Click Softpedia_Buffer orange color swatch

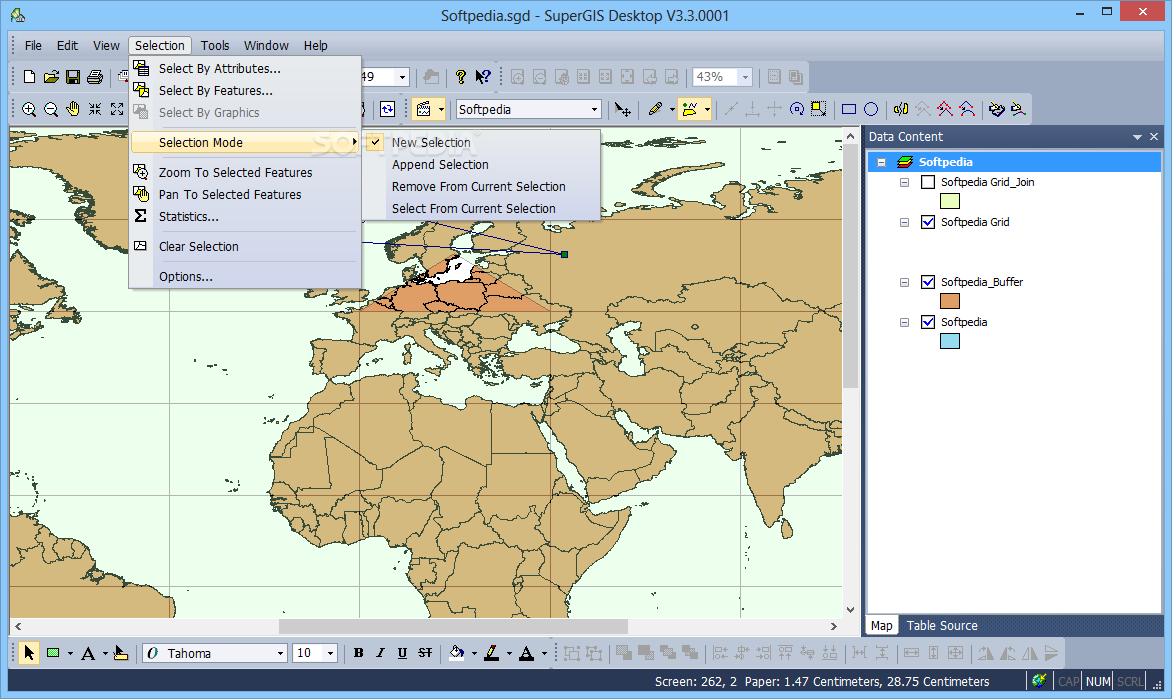click(x=949, y=301)
